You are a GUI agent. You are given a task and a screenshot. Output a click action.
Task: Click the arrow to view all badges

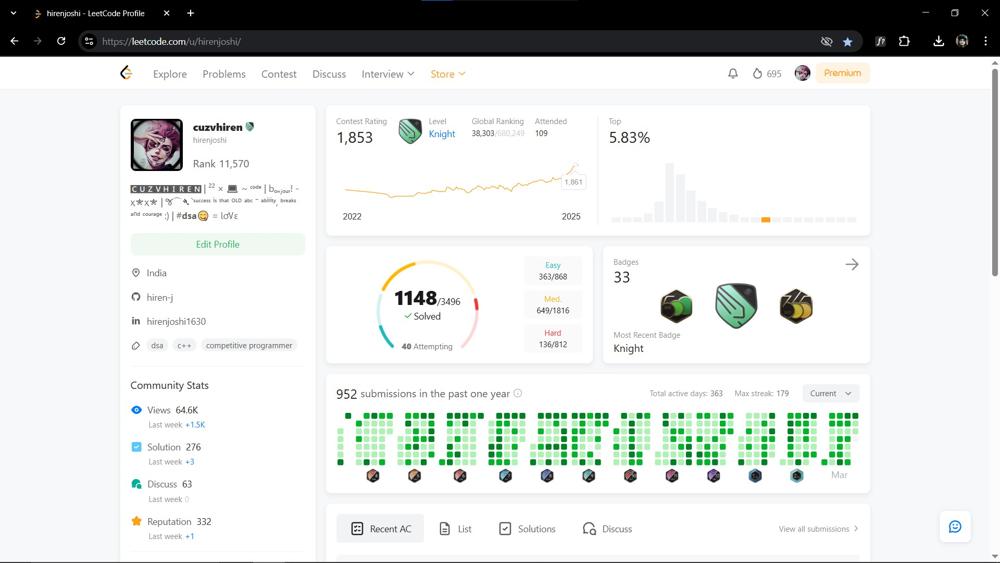pyautogui.click(x=852, y=264)
